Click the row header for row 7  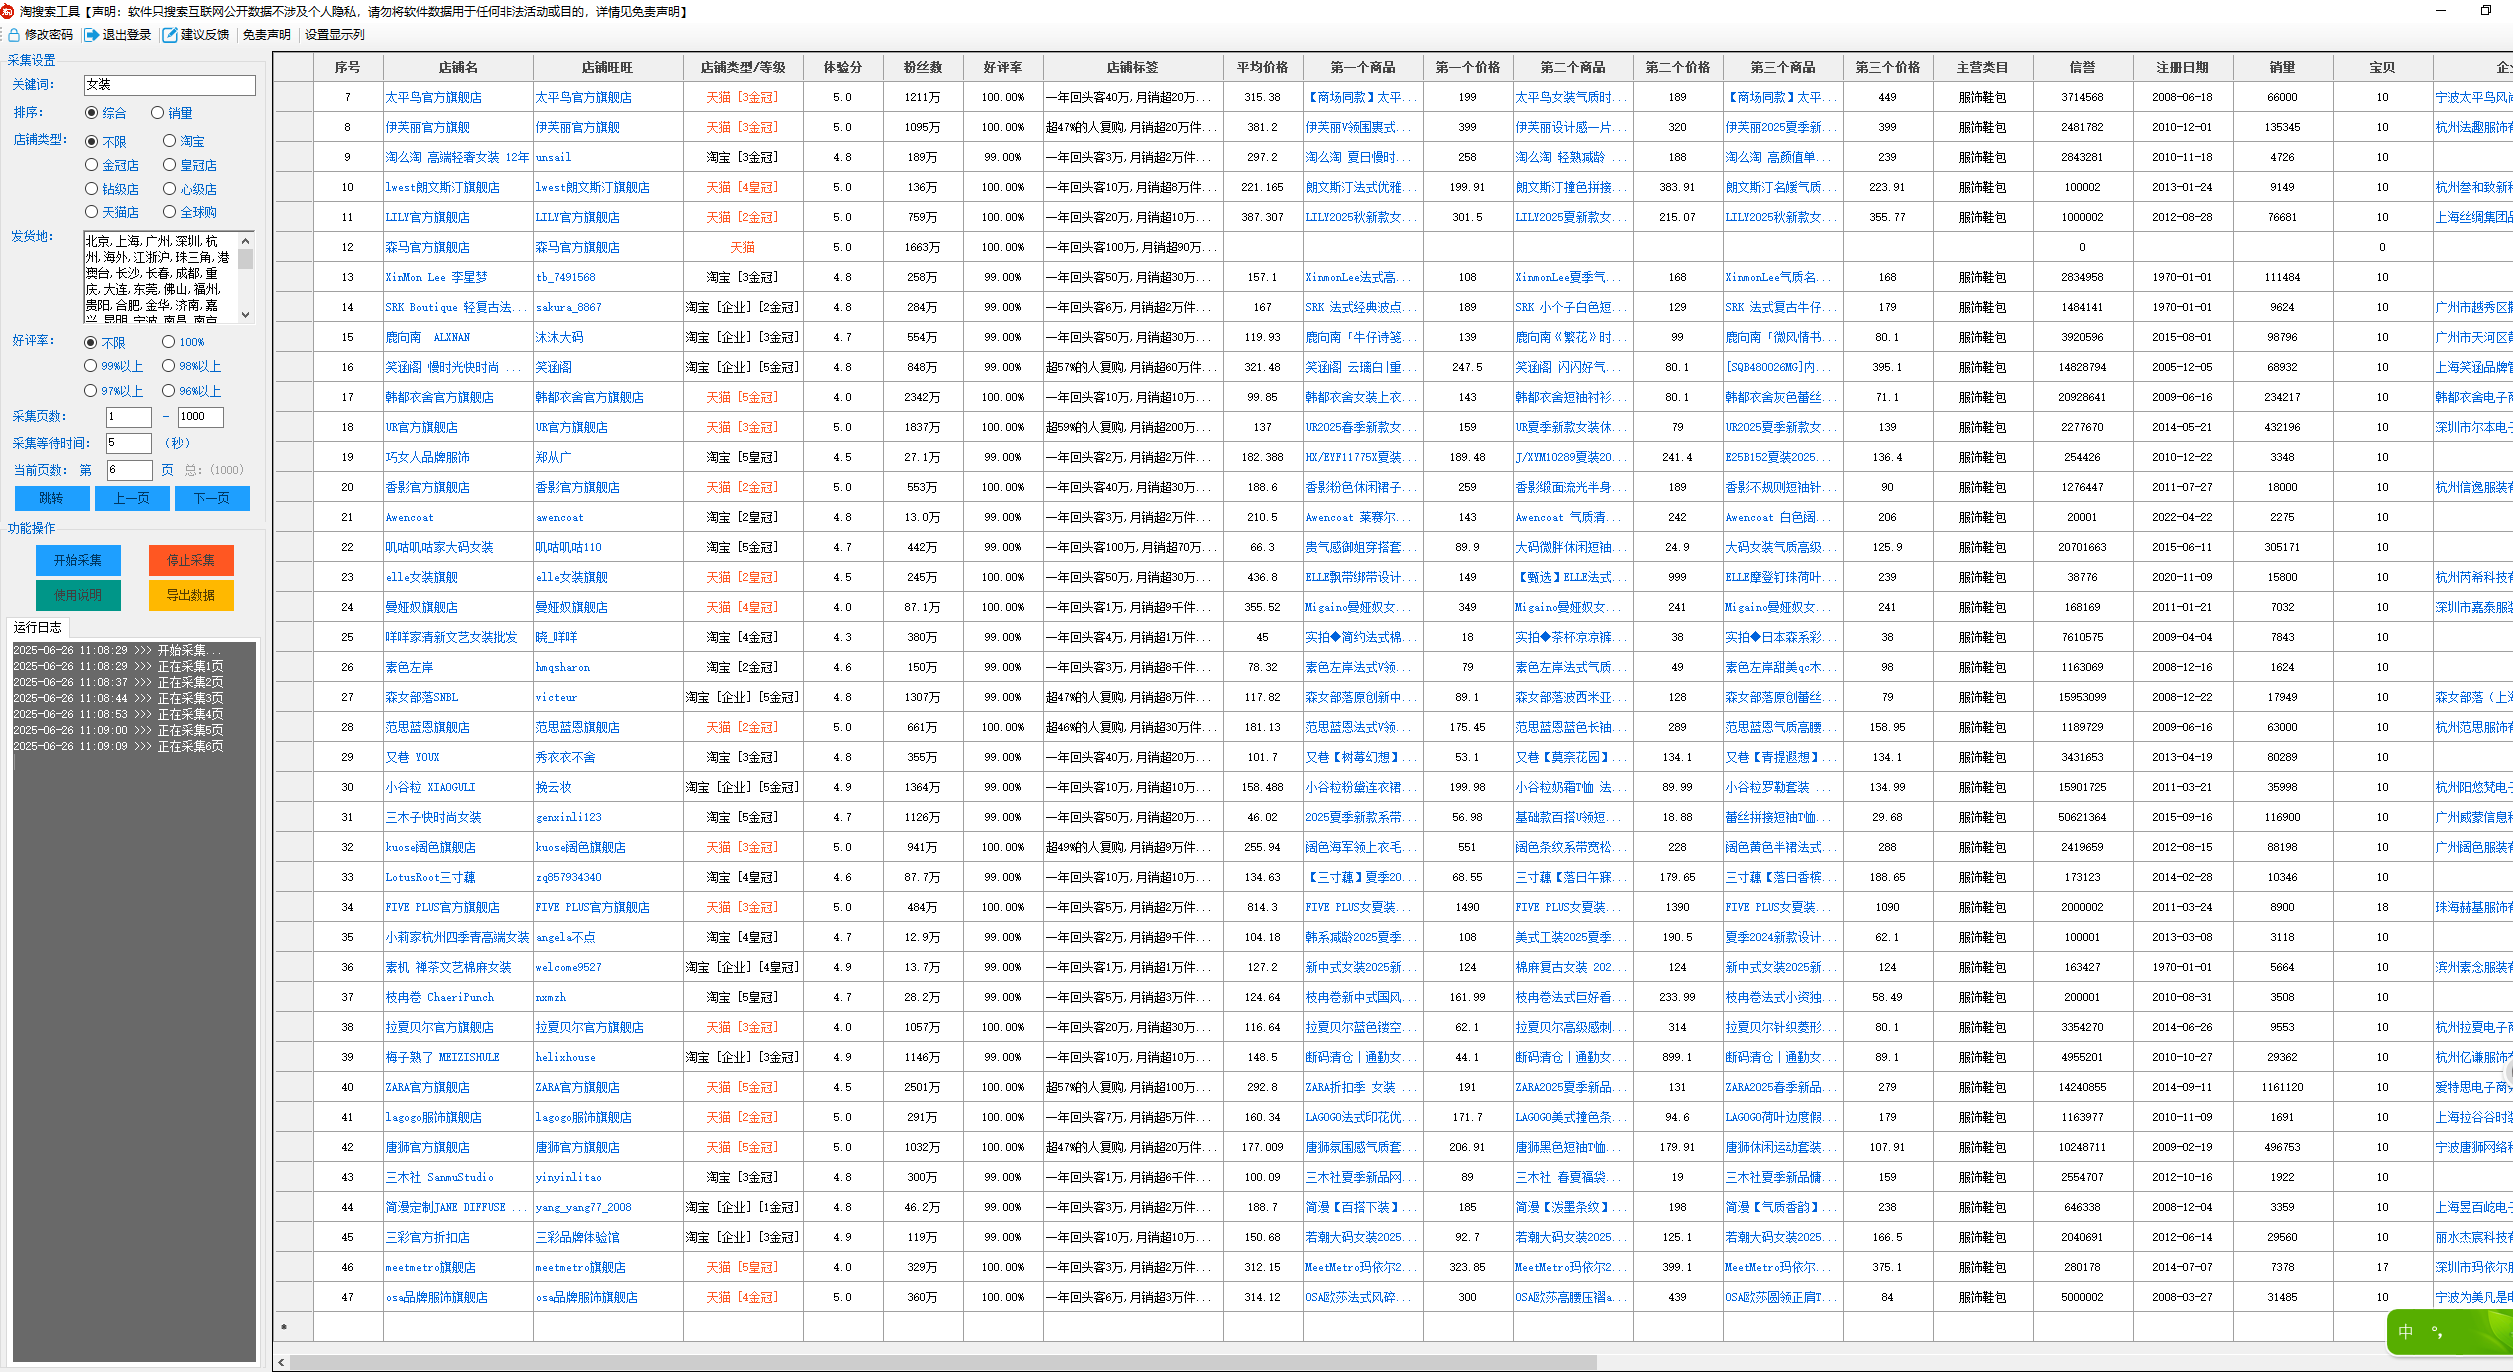tap(294, 98)
